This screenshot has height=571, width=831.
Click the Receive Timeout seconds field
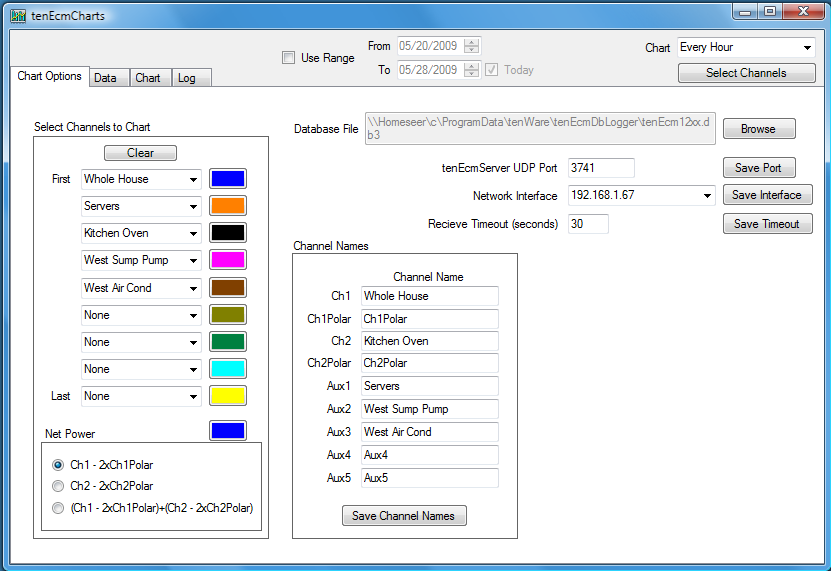[x=588, y=224]
